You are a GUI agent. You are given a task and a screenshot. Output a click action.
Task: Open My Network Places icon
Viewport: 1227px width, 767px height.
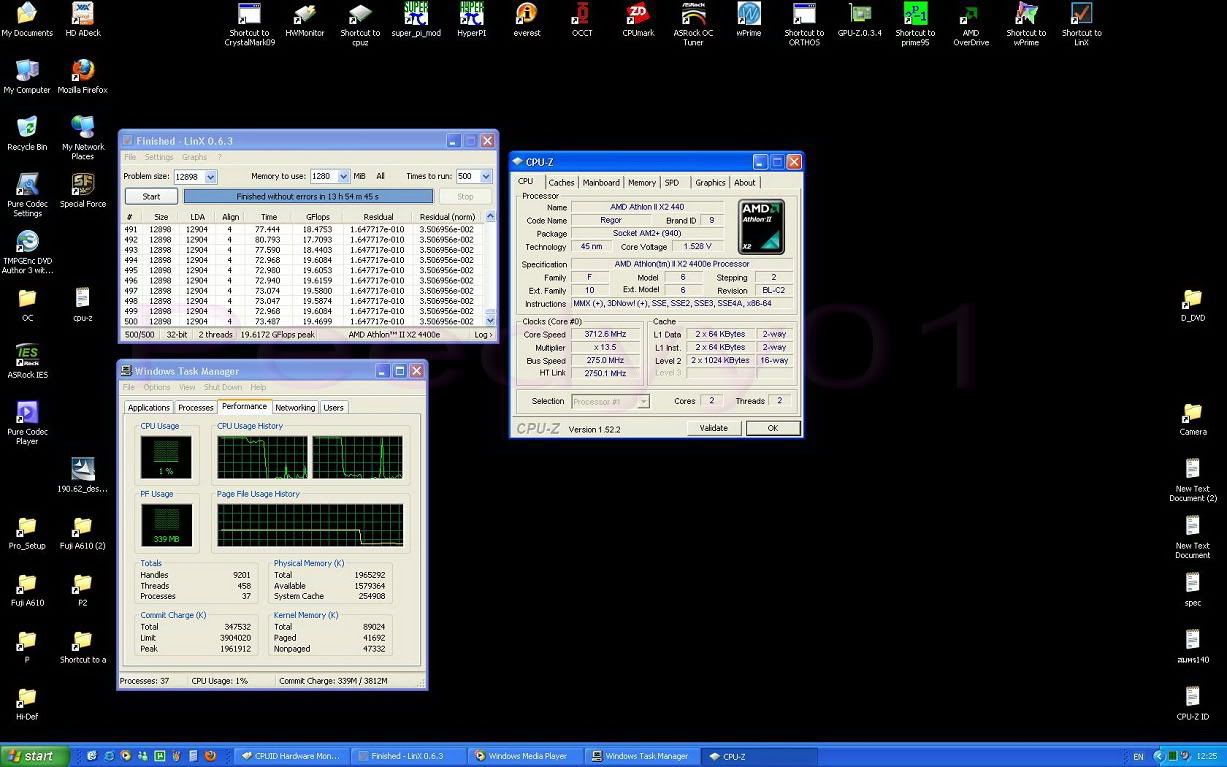(x=82, y=139)
